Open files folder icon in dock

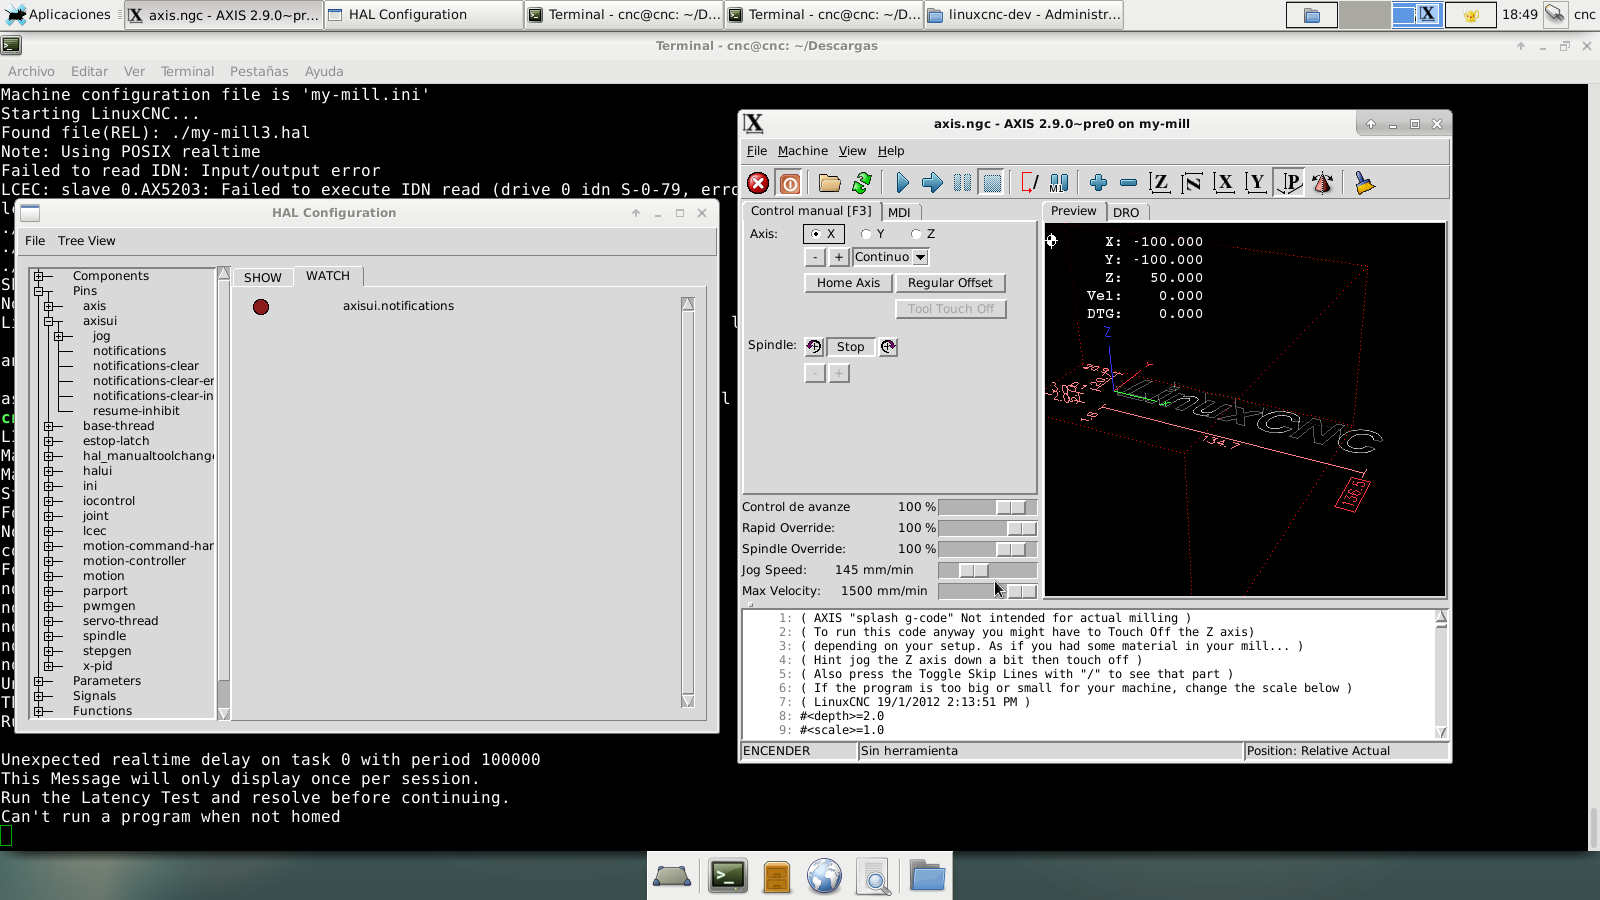pos(927,877)
